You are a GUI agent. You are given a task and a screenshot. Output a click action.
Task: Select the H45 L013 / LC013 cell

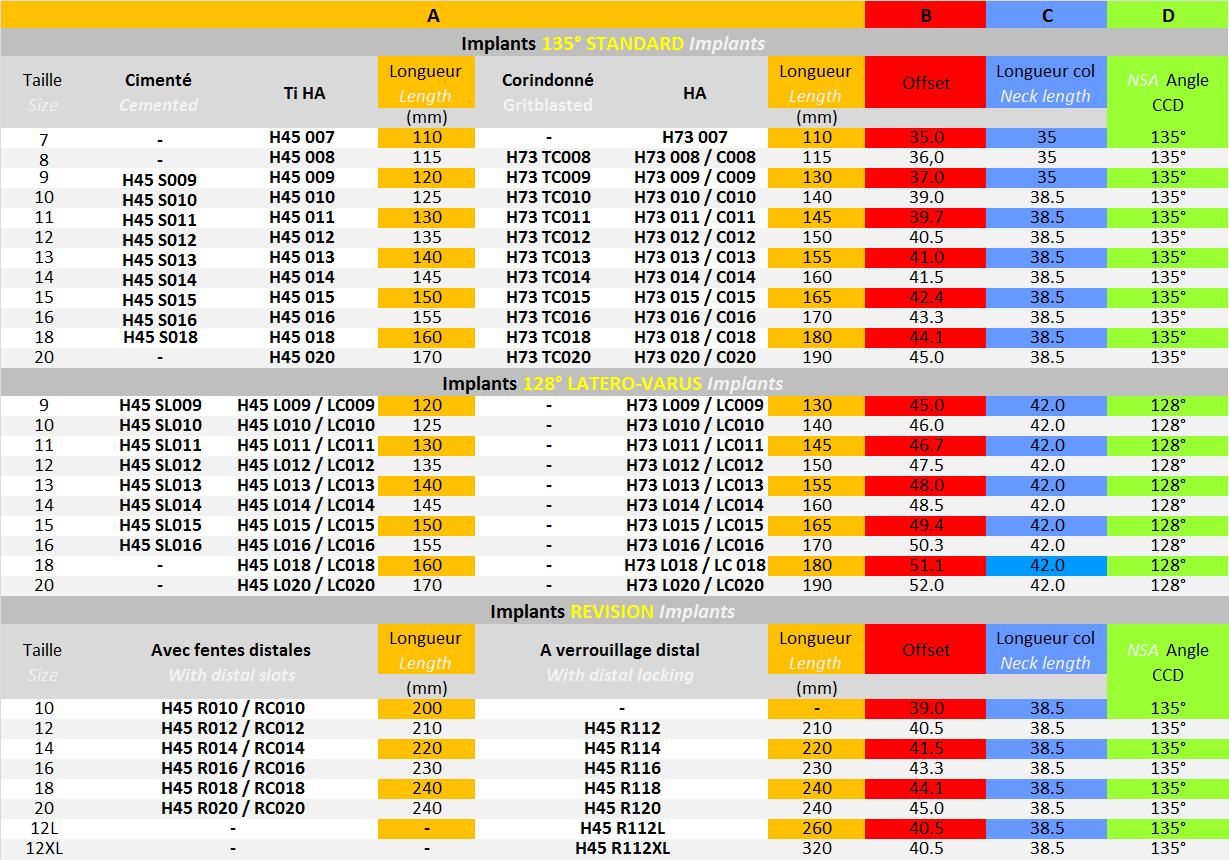[306, 485]
